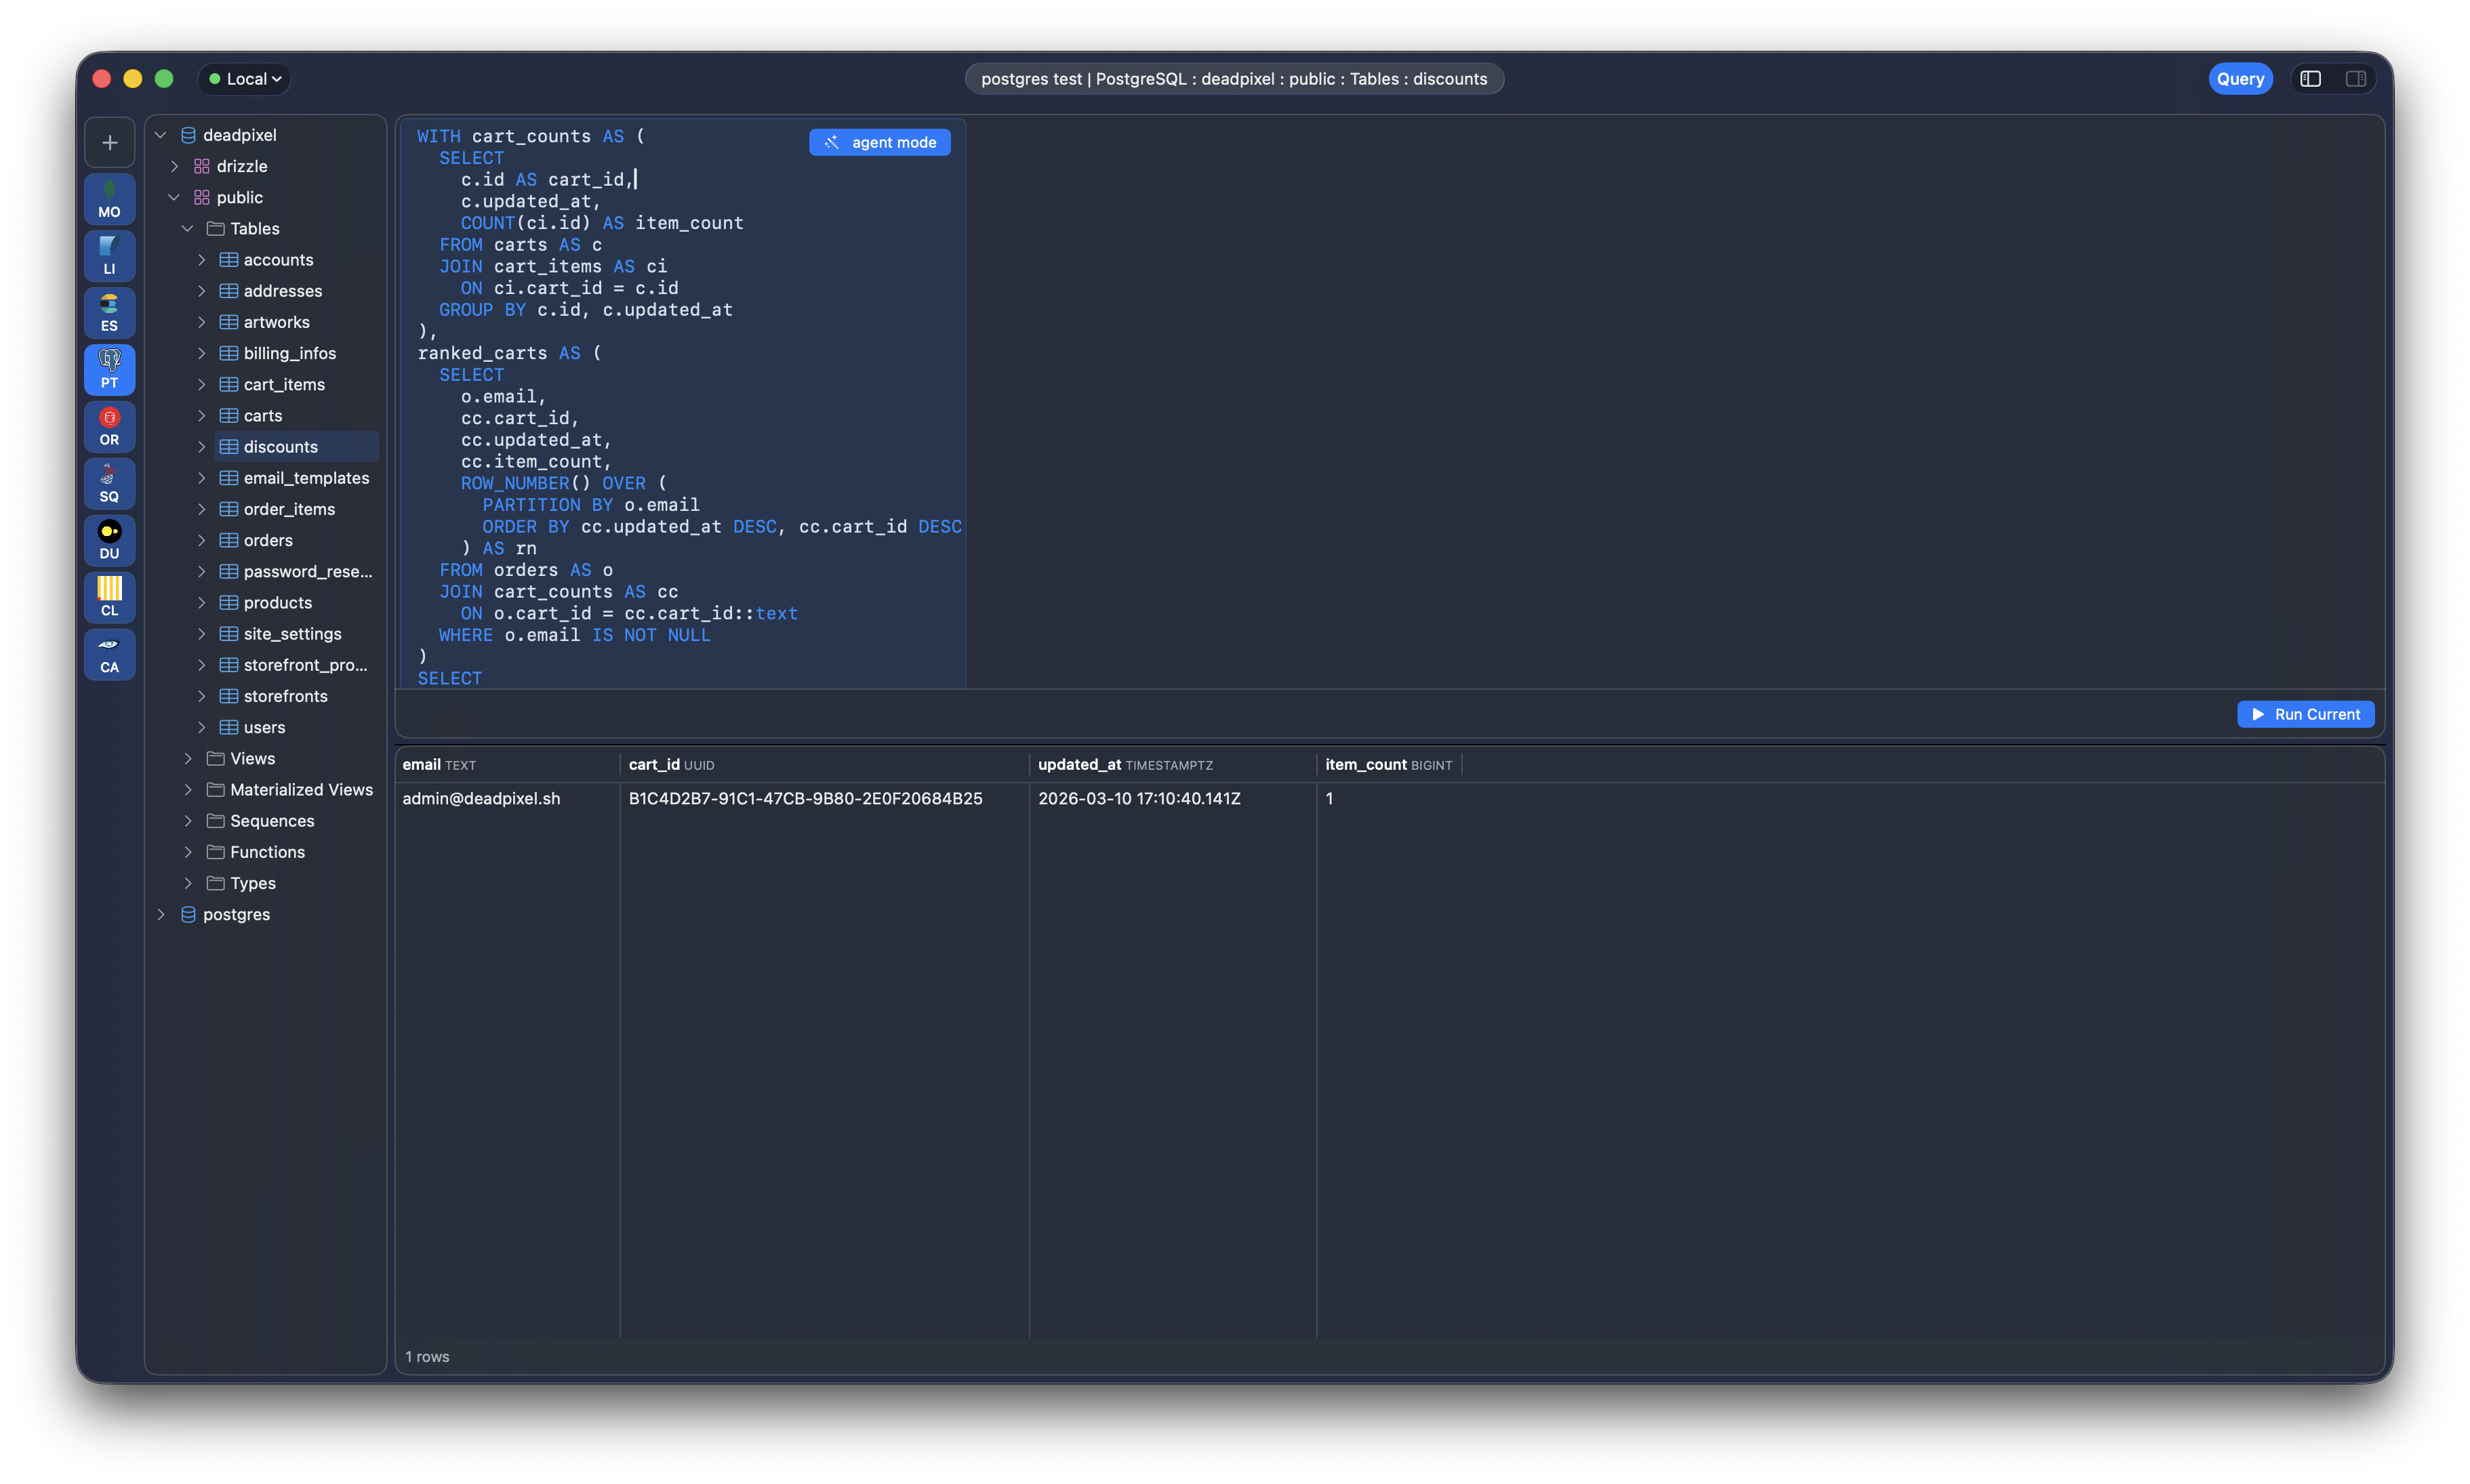The image size is (2470, 1484).
Task: Click the email column header
Action: coord(508,764)
